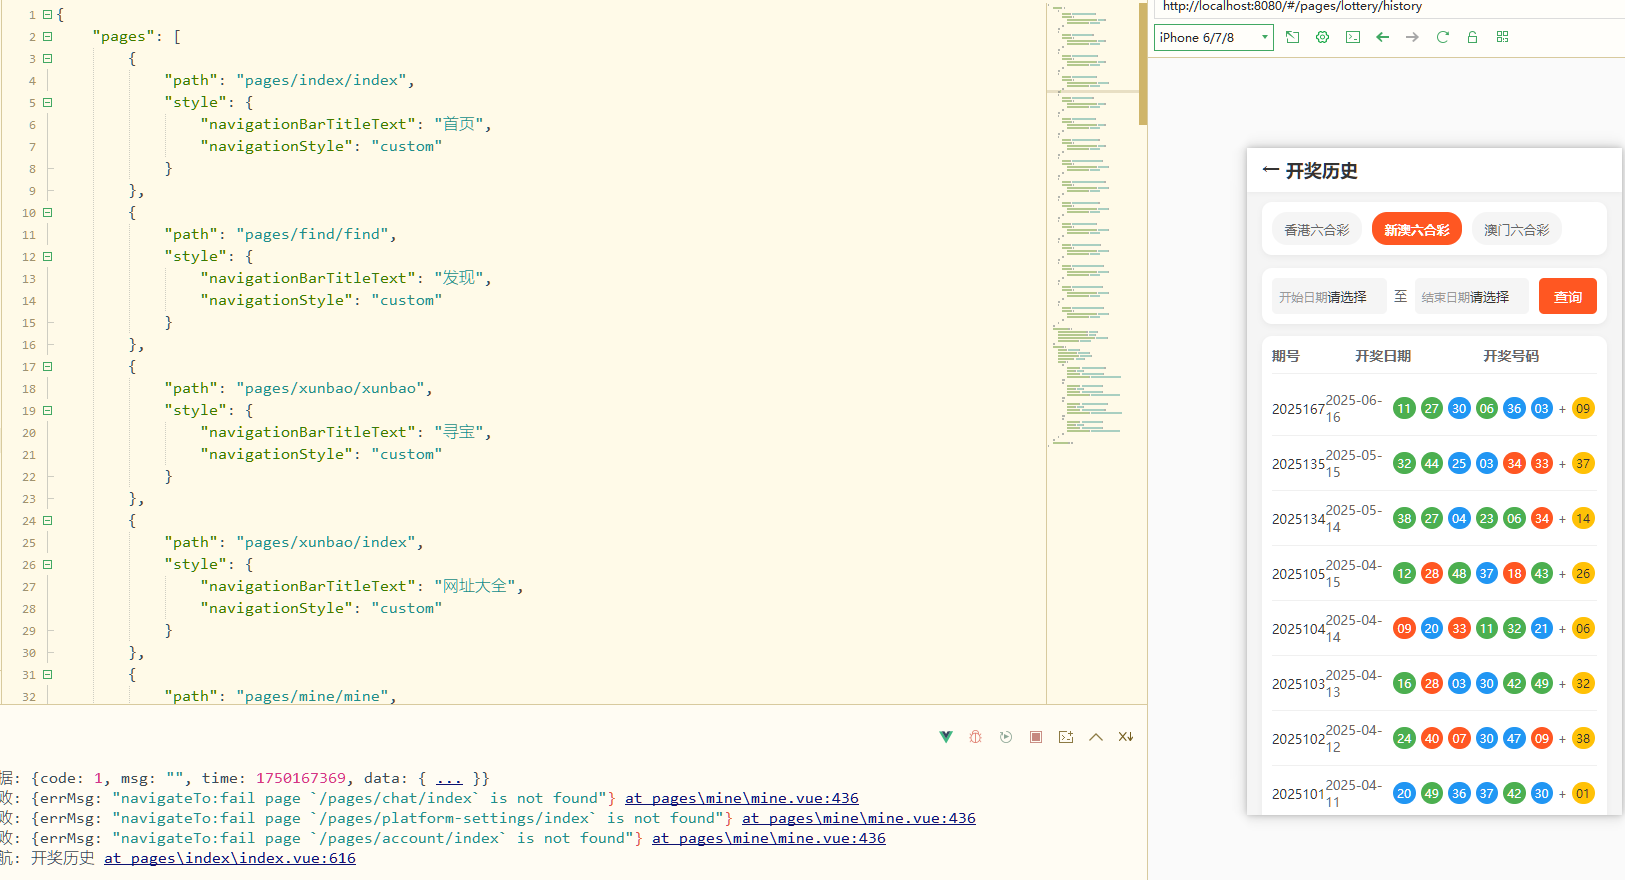Image resolution: width=1625 pixels, height=880 pixels.
Task: Open the QR code icon in preview toolbar
Action: [x=1502, y=37]
